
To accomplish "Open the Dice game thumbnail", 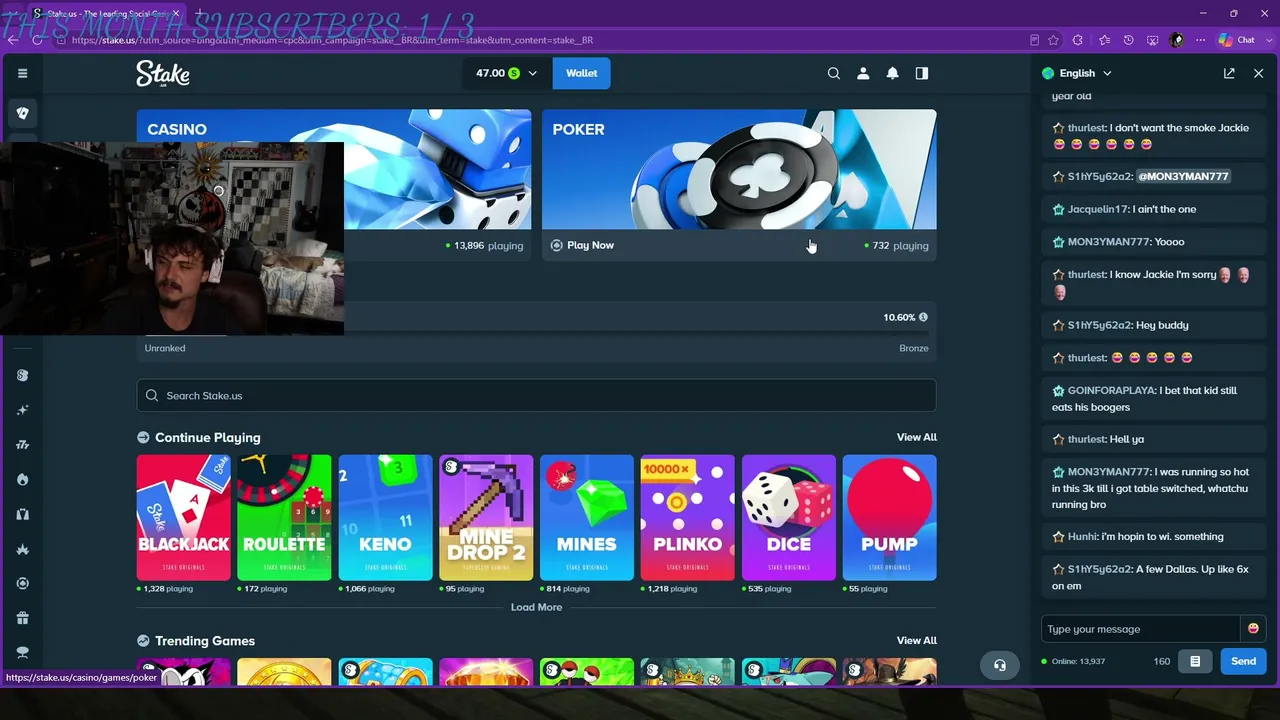I will pyautogui.click(x=789, y=518).
